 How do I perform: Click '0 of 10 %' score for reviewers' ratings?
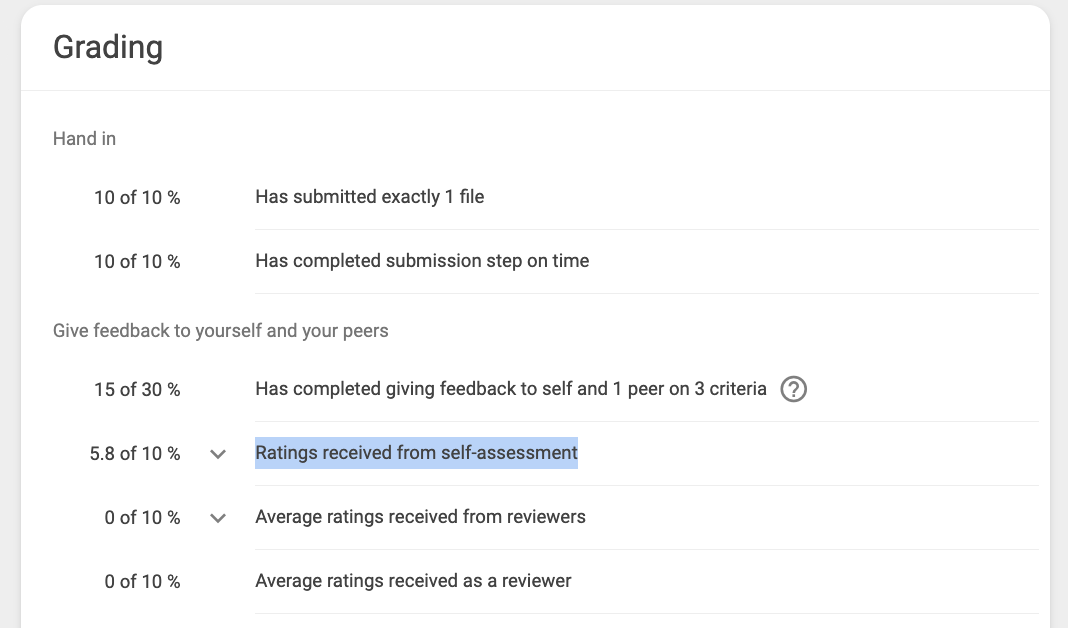[x=142, y=518]
